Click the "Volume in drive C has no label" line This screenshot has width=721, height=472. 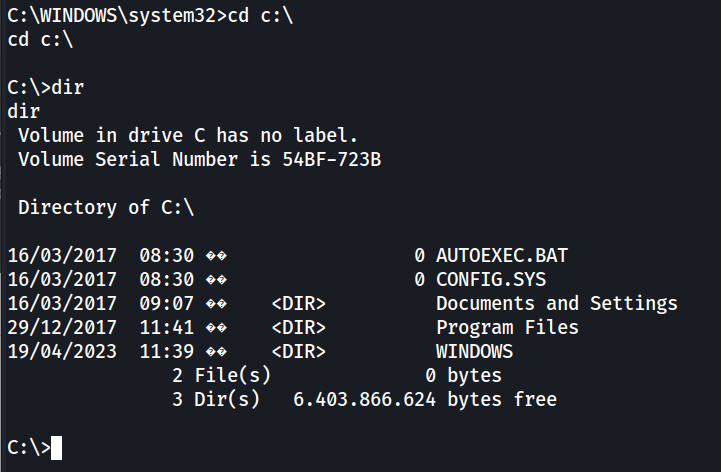tap(188, 135)
